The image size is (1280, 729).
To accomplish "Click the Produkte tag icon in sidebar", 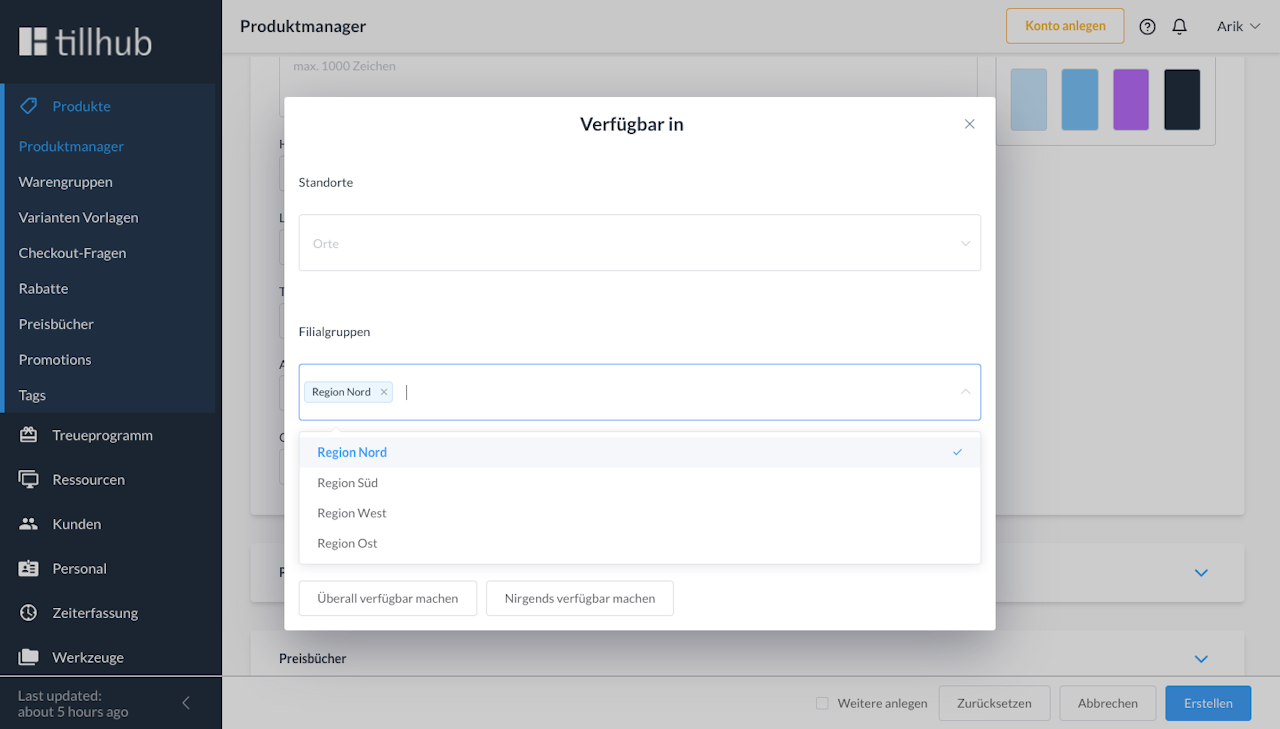I will pos(28,106).
